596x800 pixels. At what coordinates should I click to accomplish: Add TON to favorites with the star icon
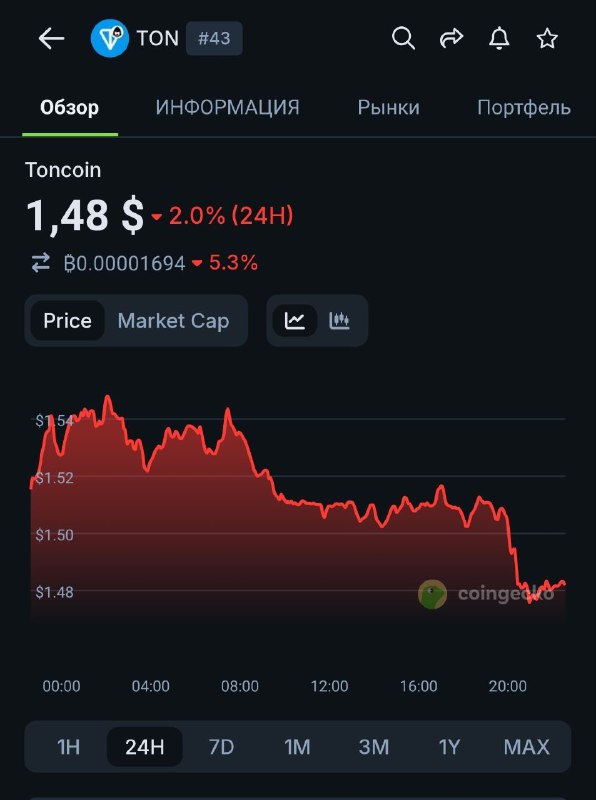(546, 38)
